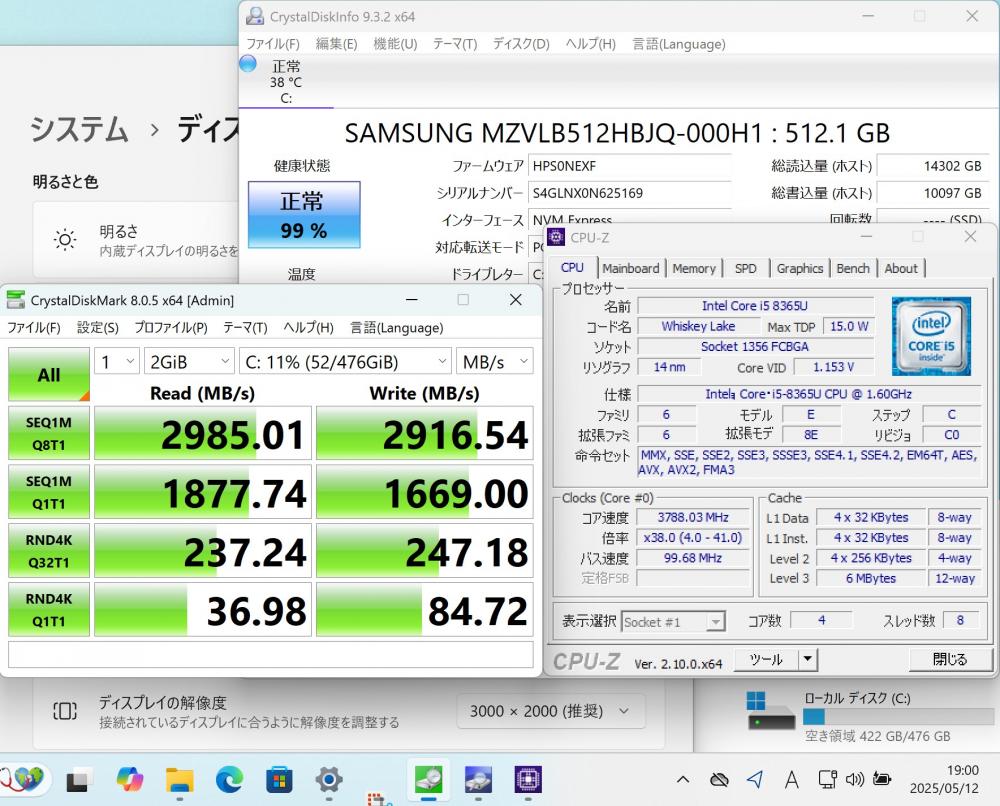Screen dimensions: 1000x806
Task: Open the CPU-Z tools dropdown arrow
Action: click(808, 659)
